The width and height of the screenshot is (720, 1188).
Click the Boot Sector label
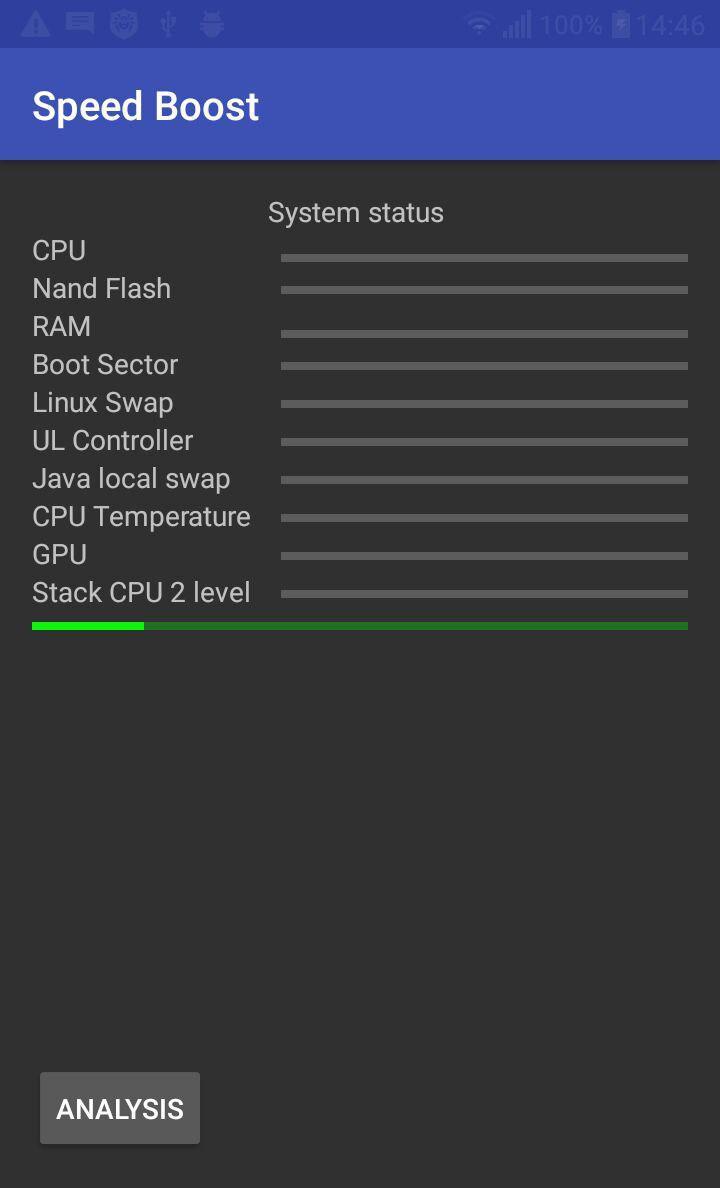point(105,364)
